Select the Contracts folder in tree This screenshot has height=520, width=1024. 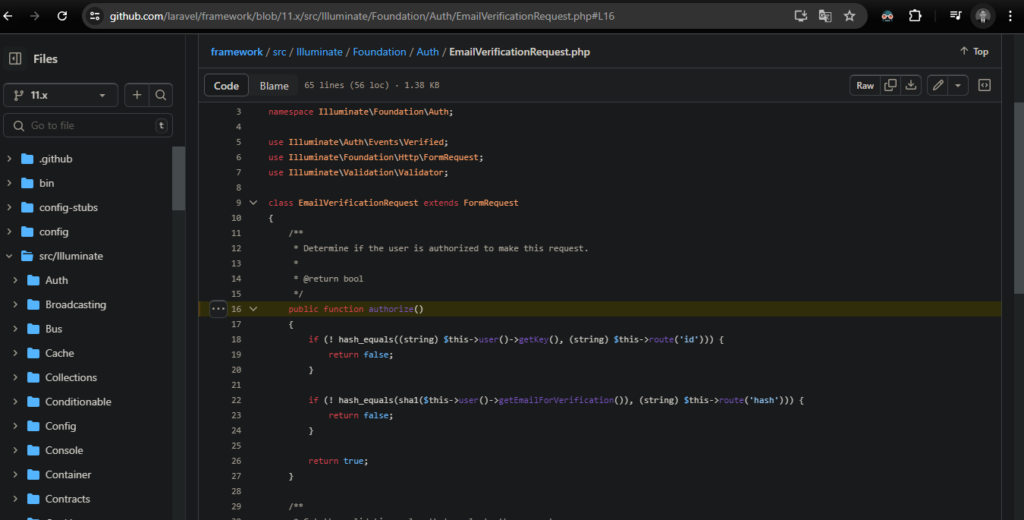tap(67, 499)
